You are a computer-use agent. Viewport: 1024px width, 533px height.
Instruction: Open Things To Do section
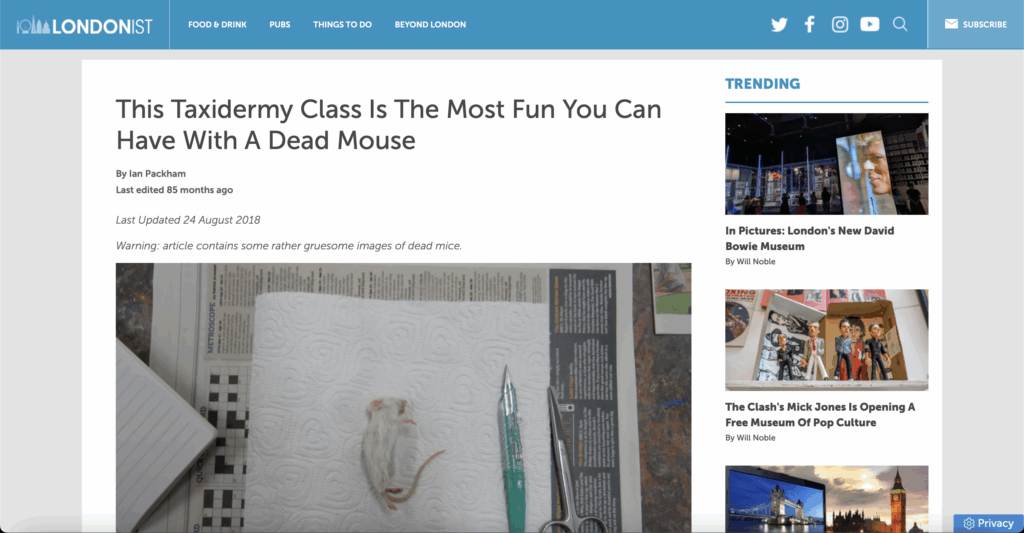(342, 25)
